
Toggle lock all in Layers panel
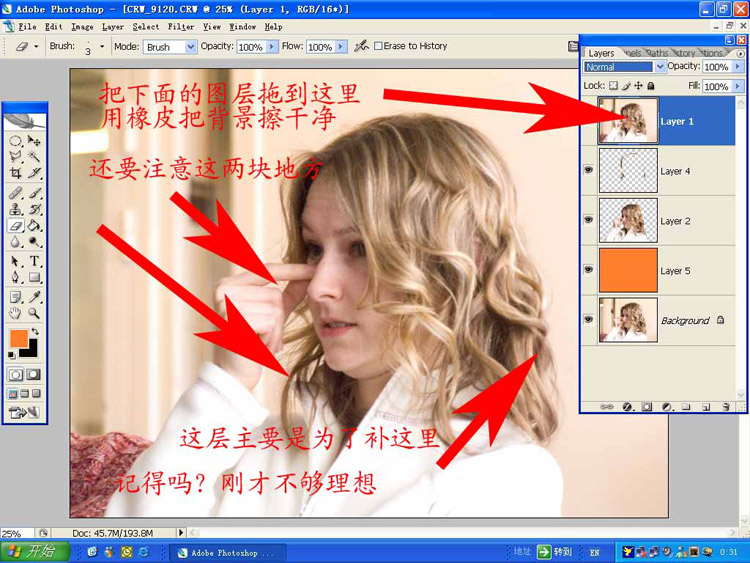click(x=651, y=86)
